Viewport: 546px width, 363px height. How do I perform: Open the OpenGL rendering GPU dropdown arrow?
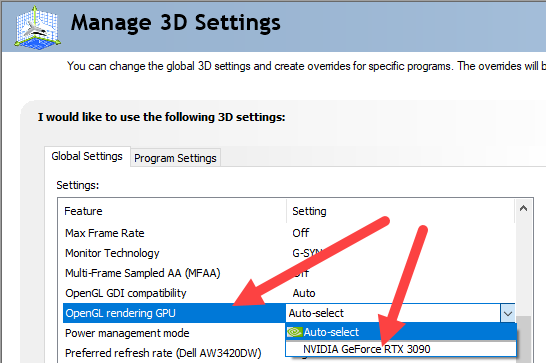[508, 313]
